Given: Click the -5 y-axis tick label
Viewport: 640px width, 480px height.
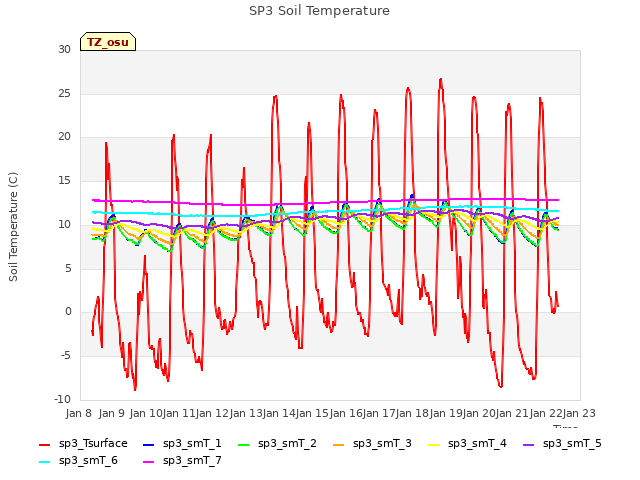Looking at the screenshot, I should 66,356.
